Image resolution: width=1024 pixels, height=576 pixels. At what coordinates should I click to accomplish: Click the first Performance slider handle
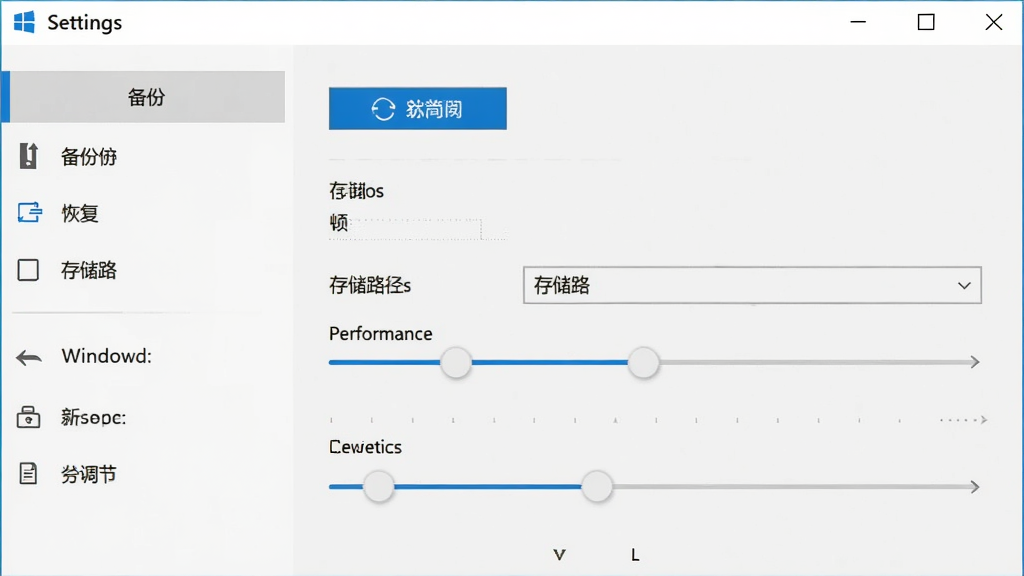(456, 362)
